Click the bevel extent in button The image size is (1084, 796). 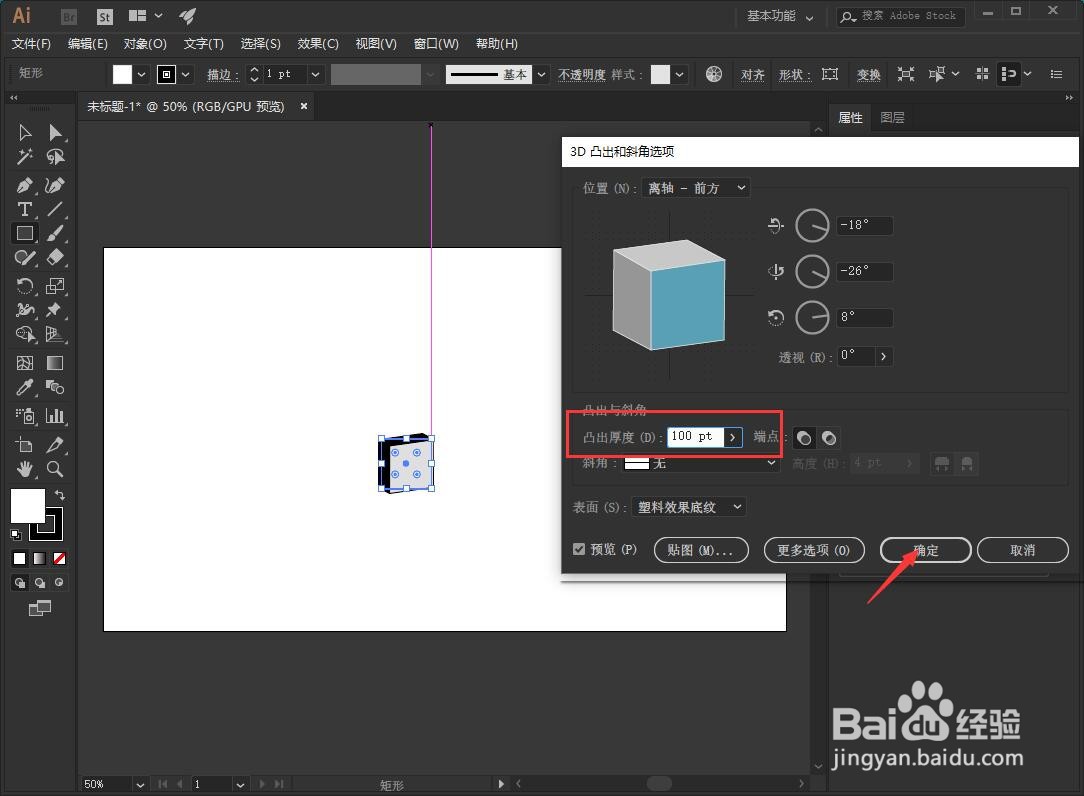pyautogui.click(x=942, y=463)
